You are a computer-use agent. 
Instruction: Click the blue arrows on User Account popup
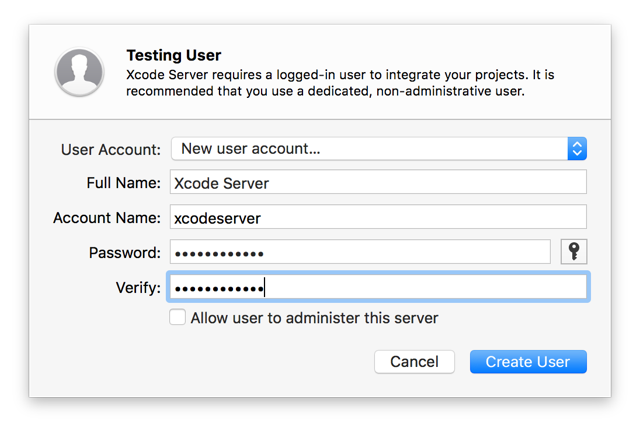click(x=576, y=149)
